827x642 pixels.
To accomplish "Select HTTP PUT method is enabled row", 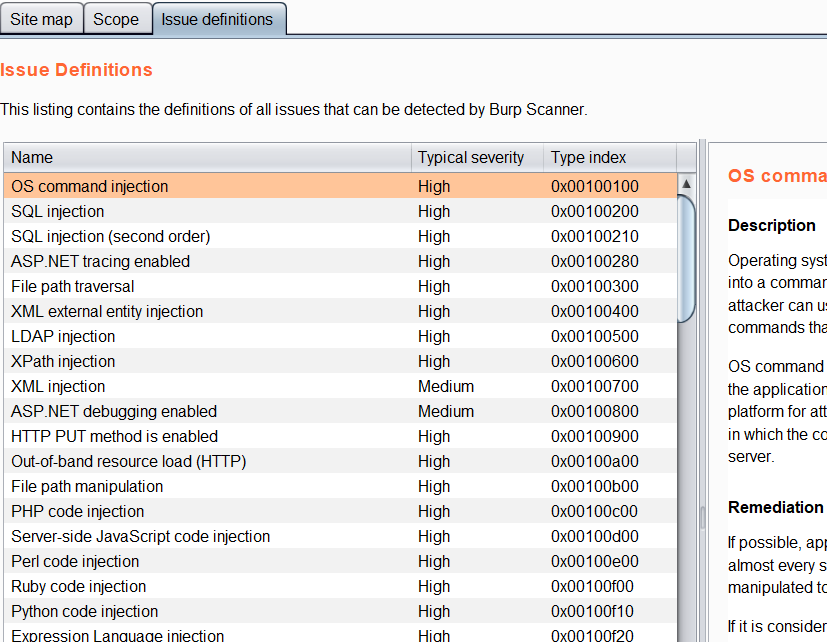I will [340, 436].
